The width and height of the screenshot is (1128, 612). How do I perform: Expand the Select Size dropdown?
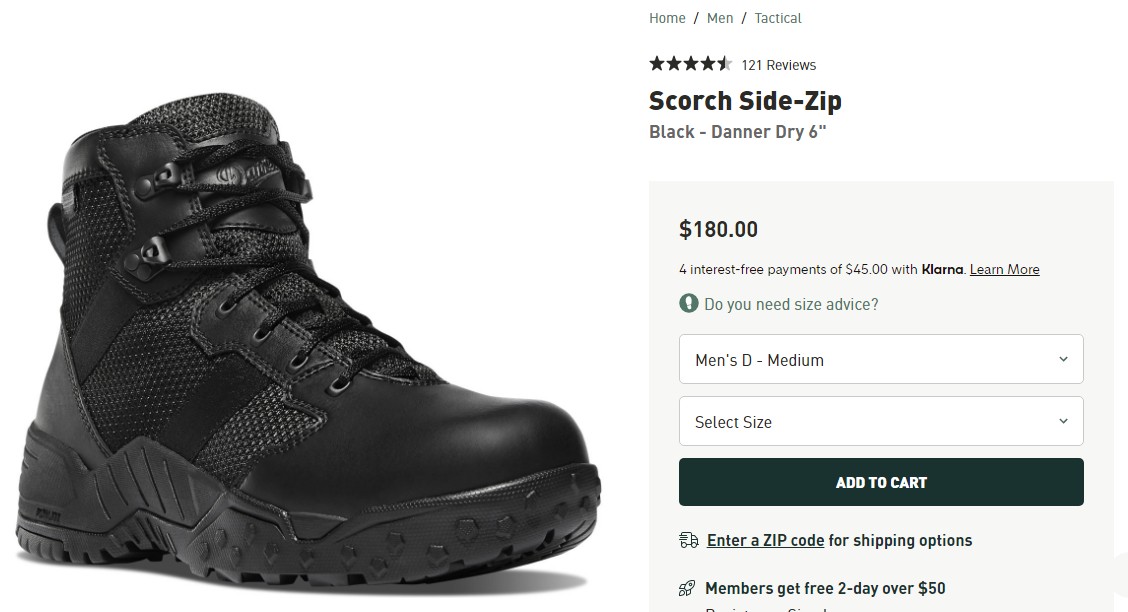[x=880, y=421]
